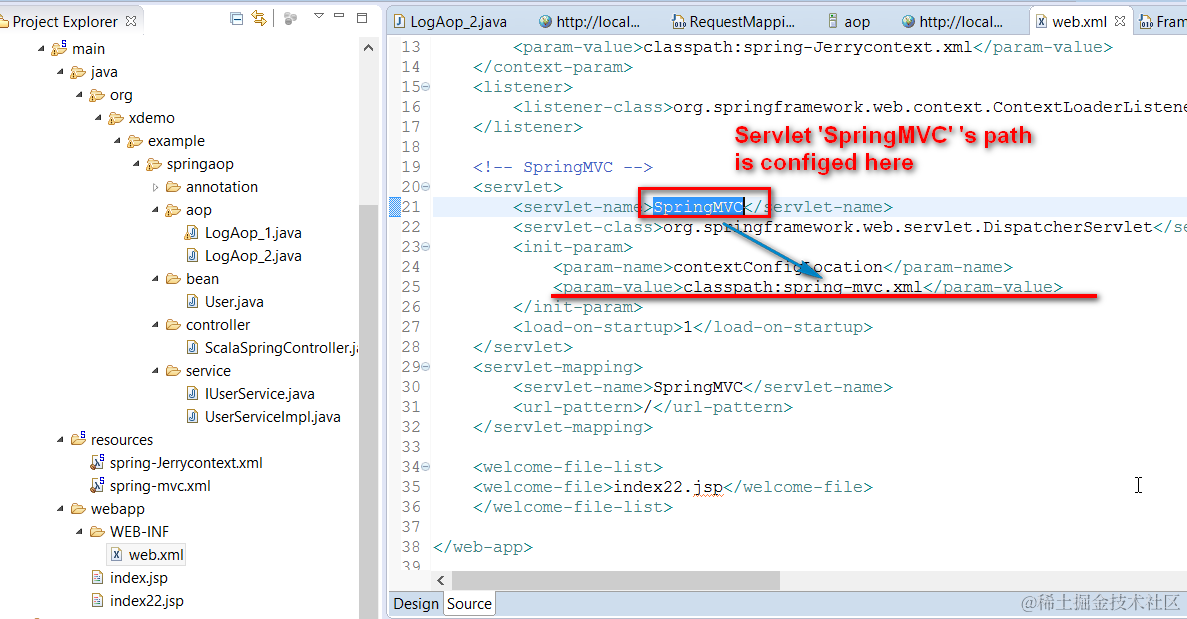Collapse the service package node
This screenshot has height=619, width=1187.
(155, 371)
